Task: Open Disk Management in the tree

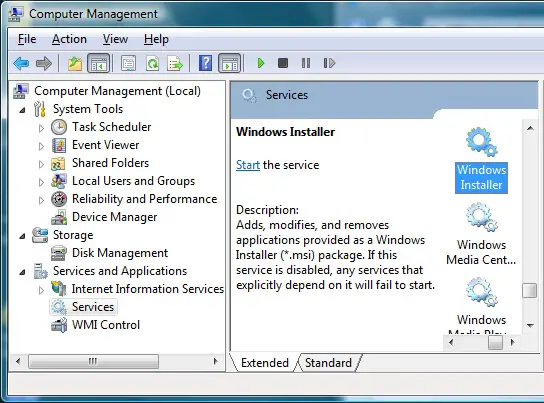Action: pyautogui.click(x=120, y=253)
